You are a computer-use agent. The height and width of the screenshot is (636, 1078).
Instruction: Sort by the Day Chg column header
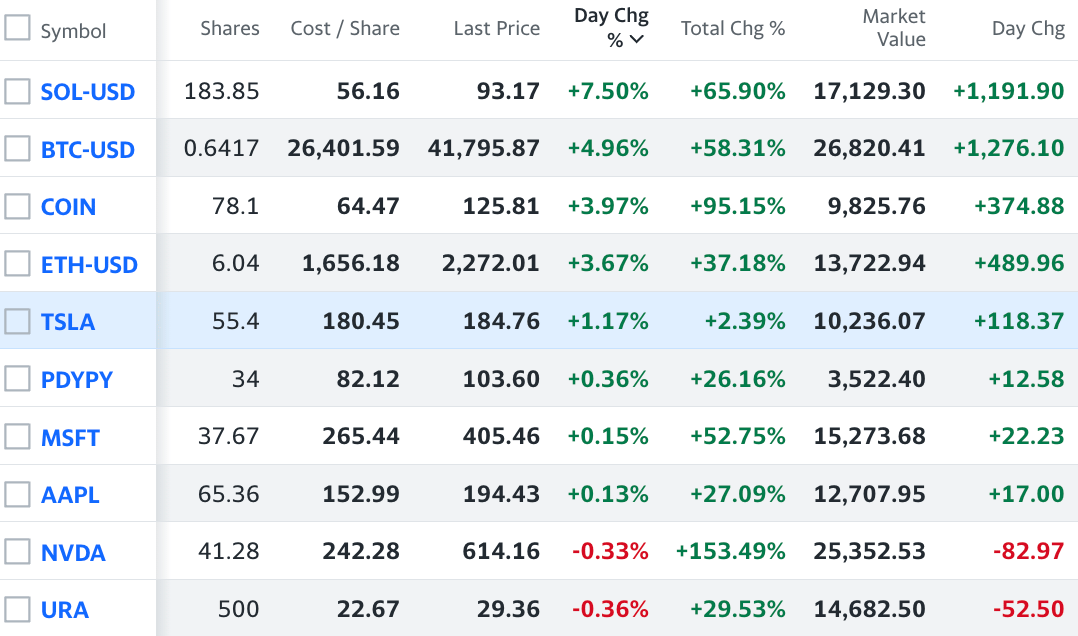[x=1028, y=28]
